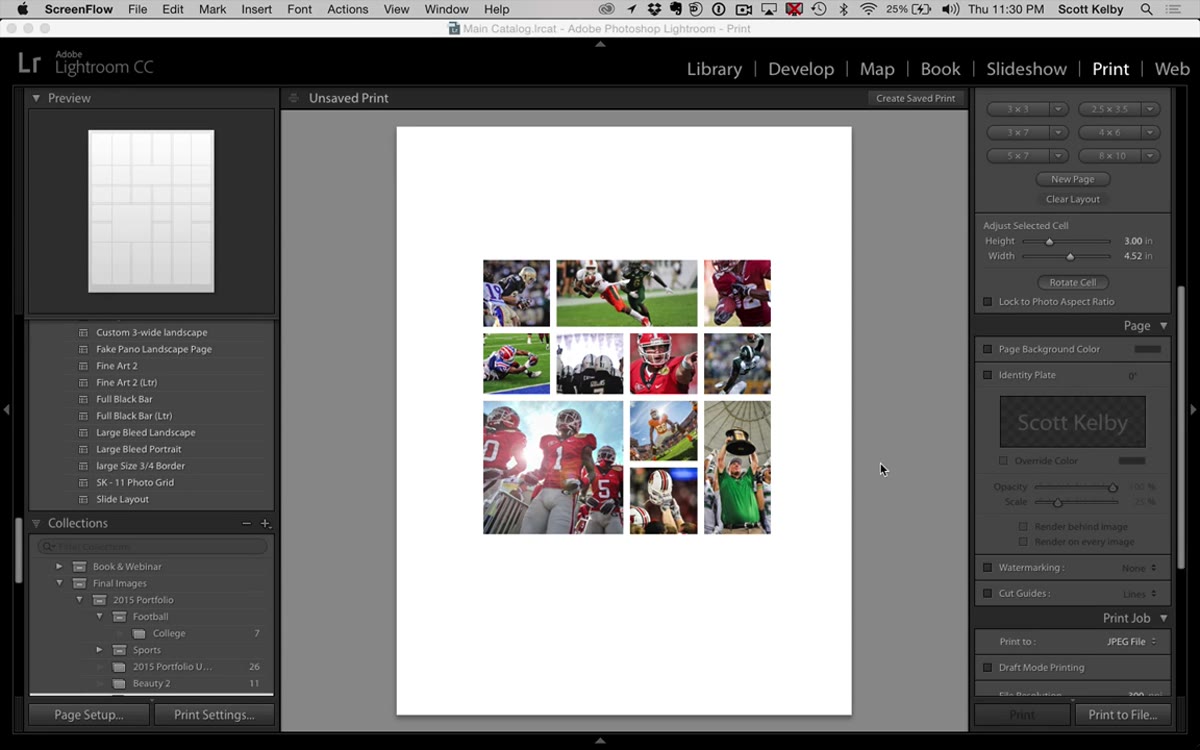This screenshot has width=1200, height=750.
Task: Select the Custom 3-wide landscape template icon
Action: (x=85, y=333)
